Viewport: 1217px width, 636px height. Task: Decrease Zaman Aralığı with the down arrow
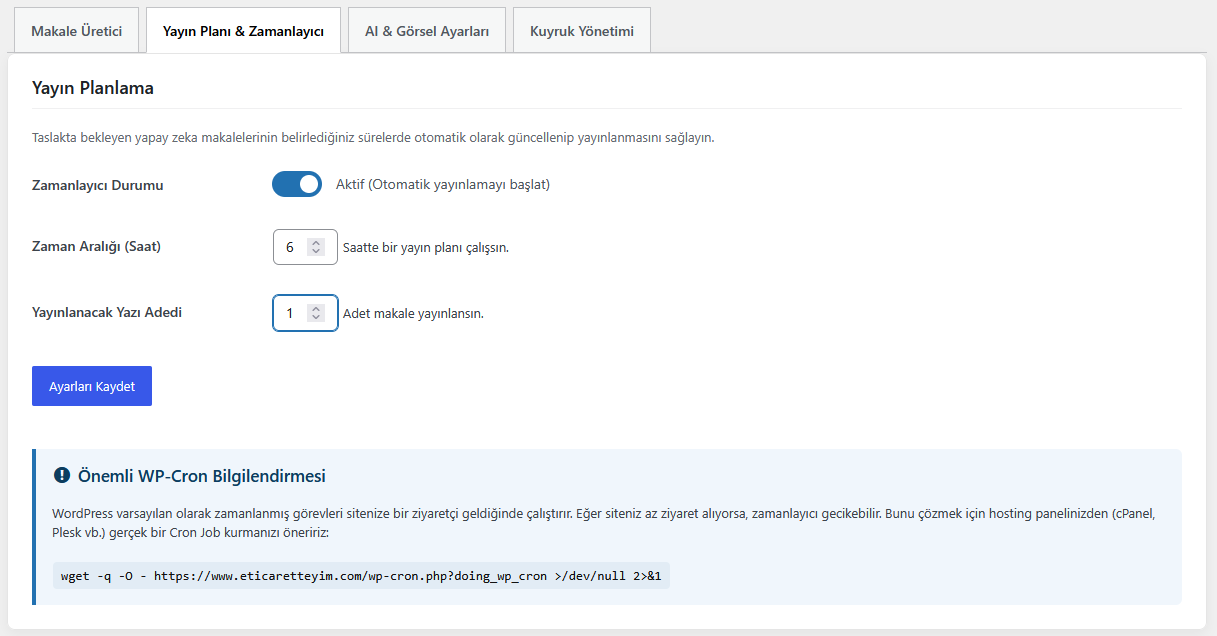click(316, 251)
